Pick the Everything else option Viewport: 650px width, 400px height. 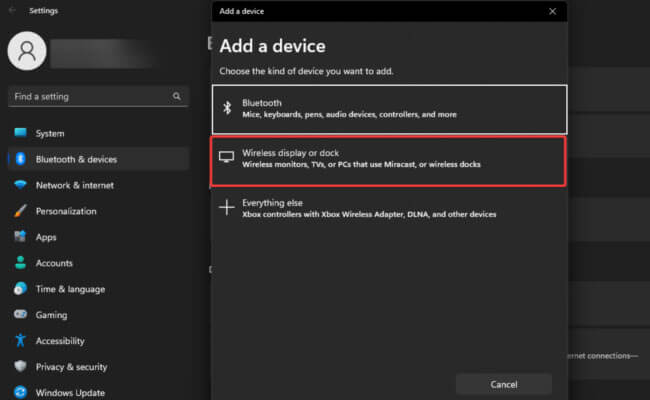tap(389, 208)
